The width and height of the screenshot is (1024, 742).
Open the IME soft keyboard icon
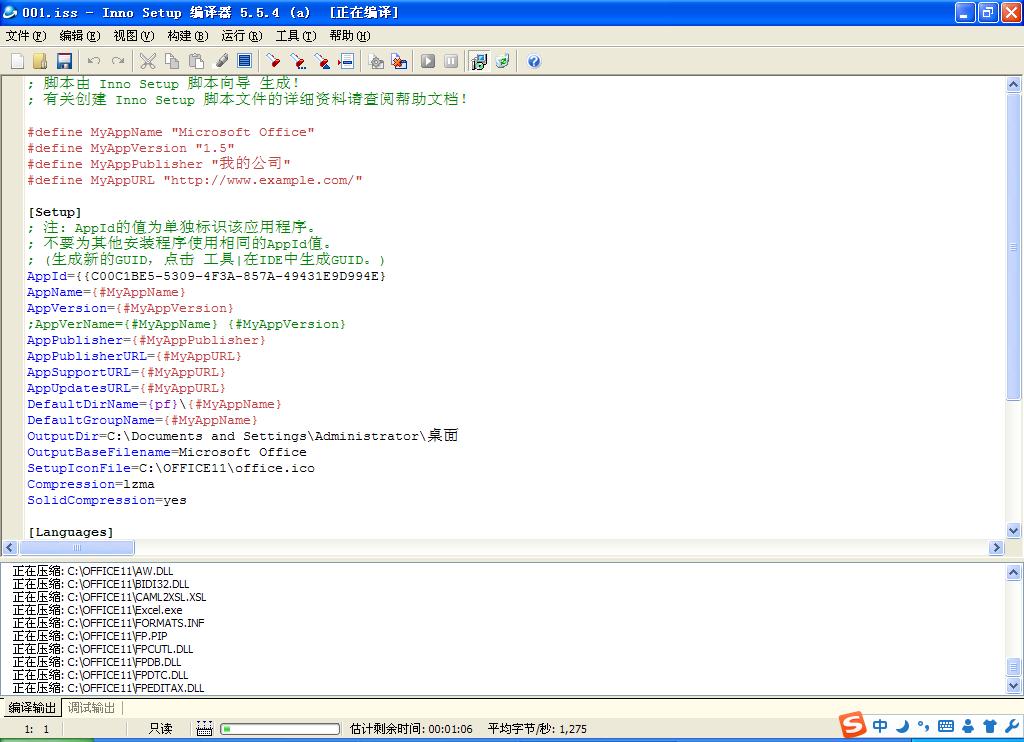coord(946,726)
